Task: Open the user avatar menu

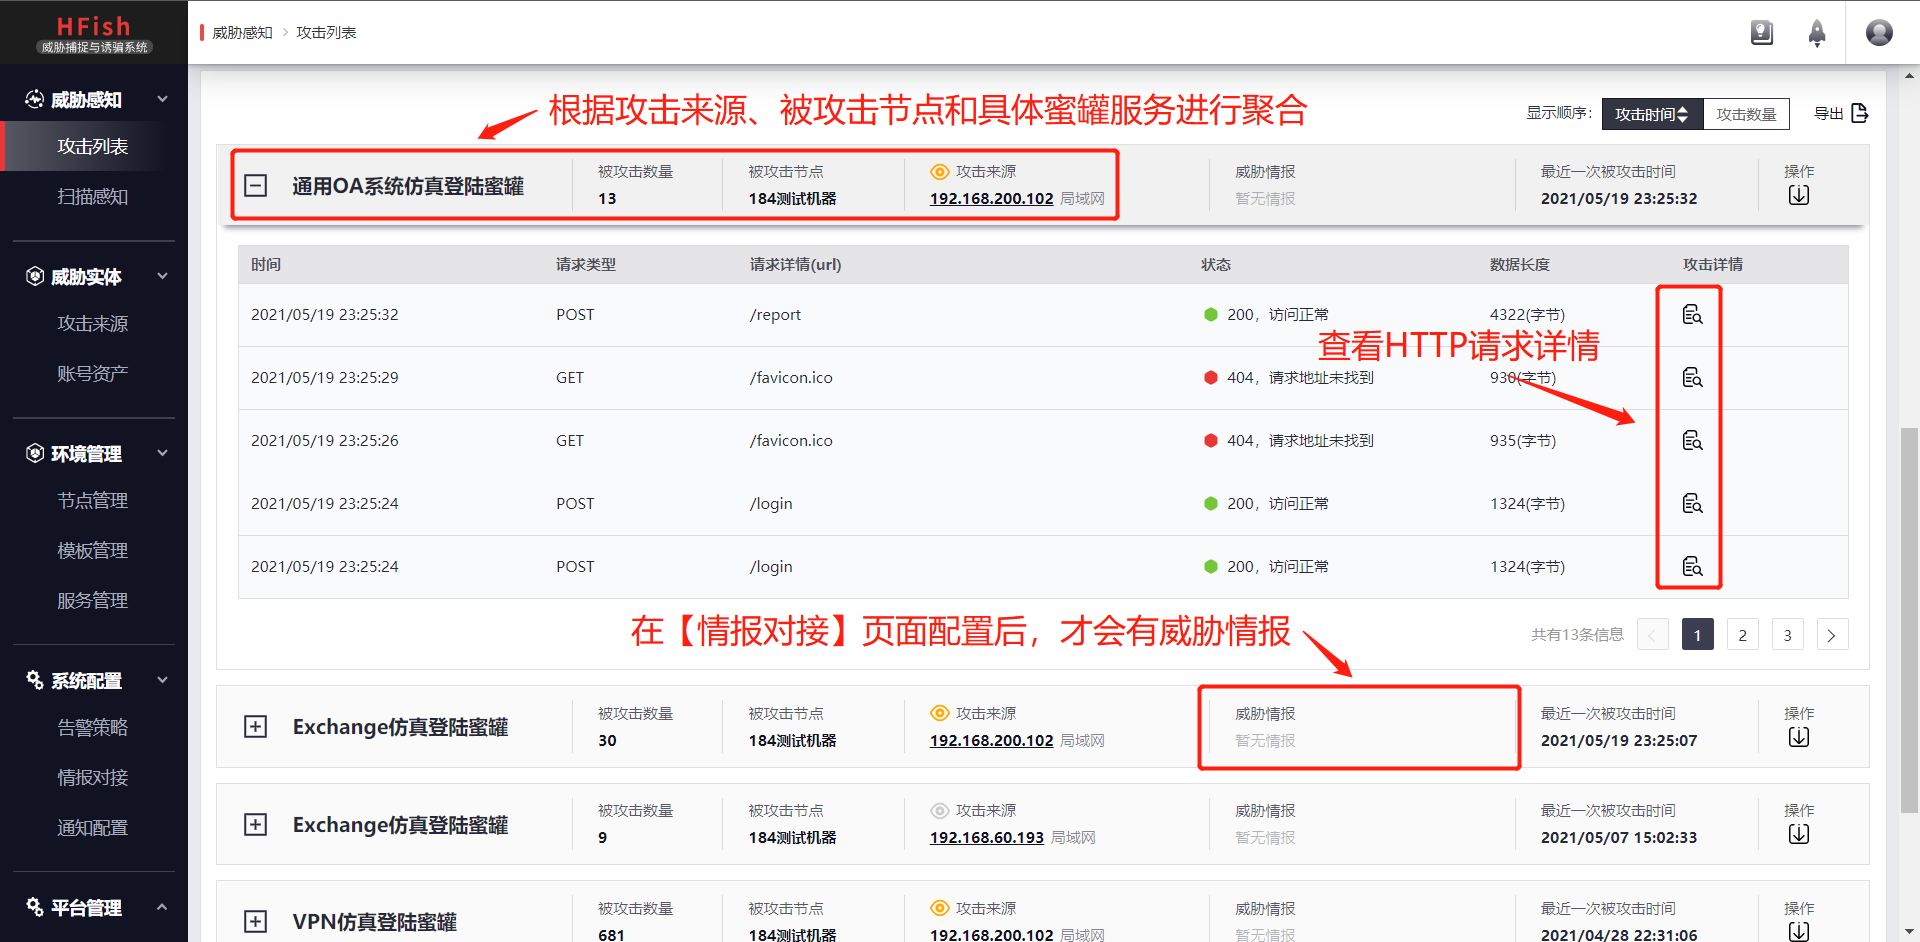Action: click(x=1879, y=33)
